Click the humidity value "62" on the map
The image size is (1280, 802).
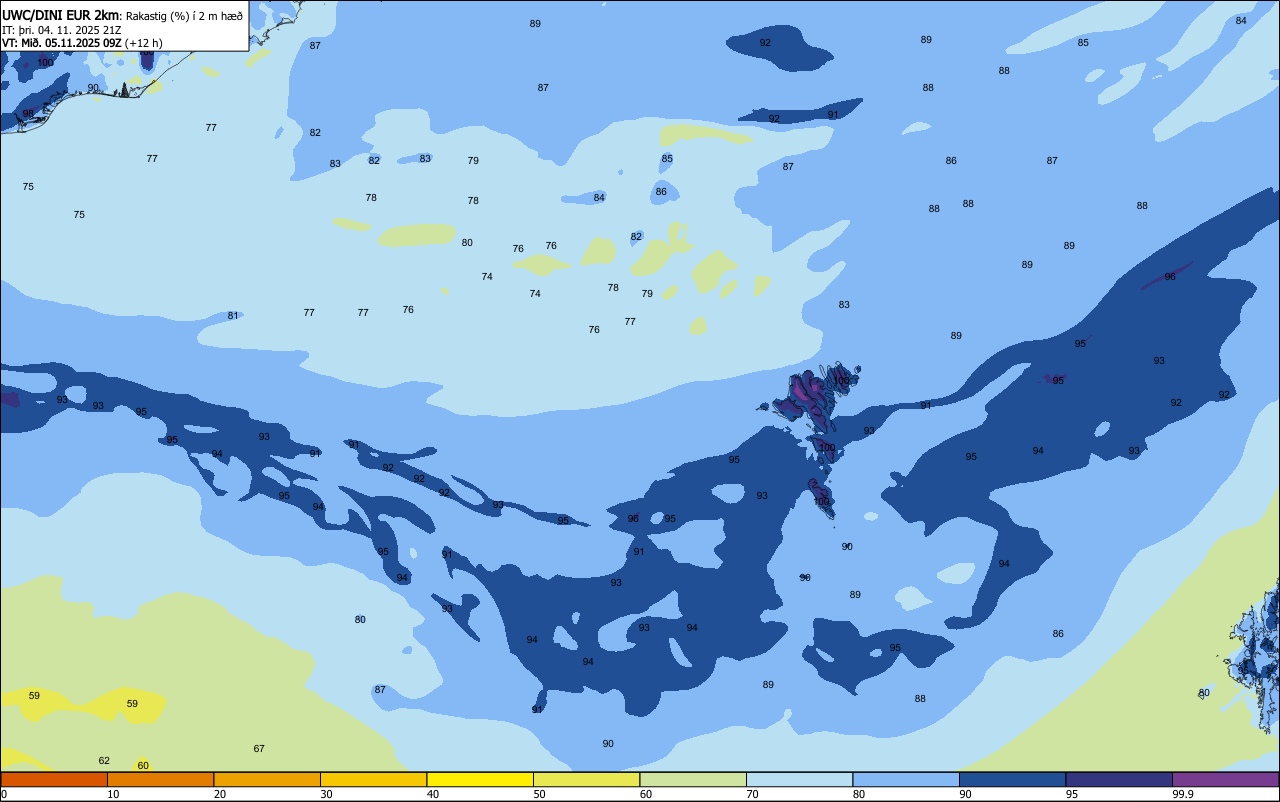[x=104, y=761]
